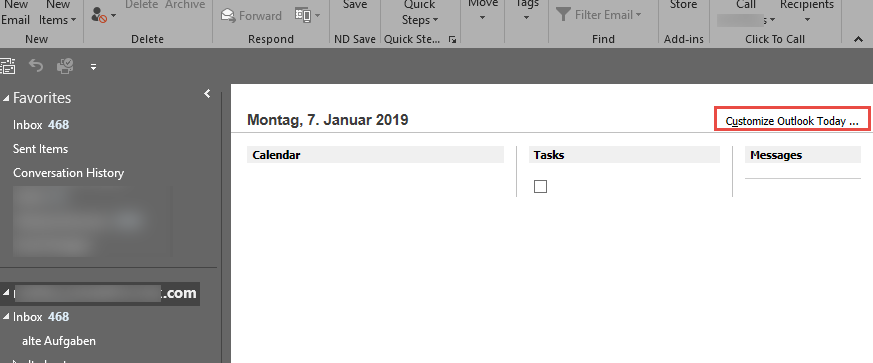This screenshot has width=873, height=363.
Task: Click the Delete button label
Action: click(141, 5)
